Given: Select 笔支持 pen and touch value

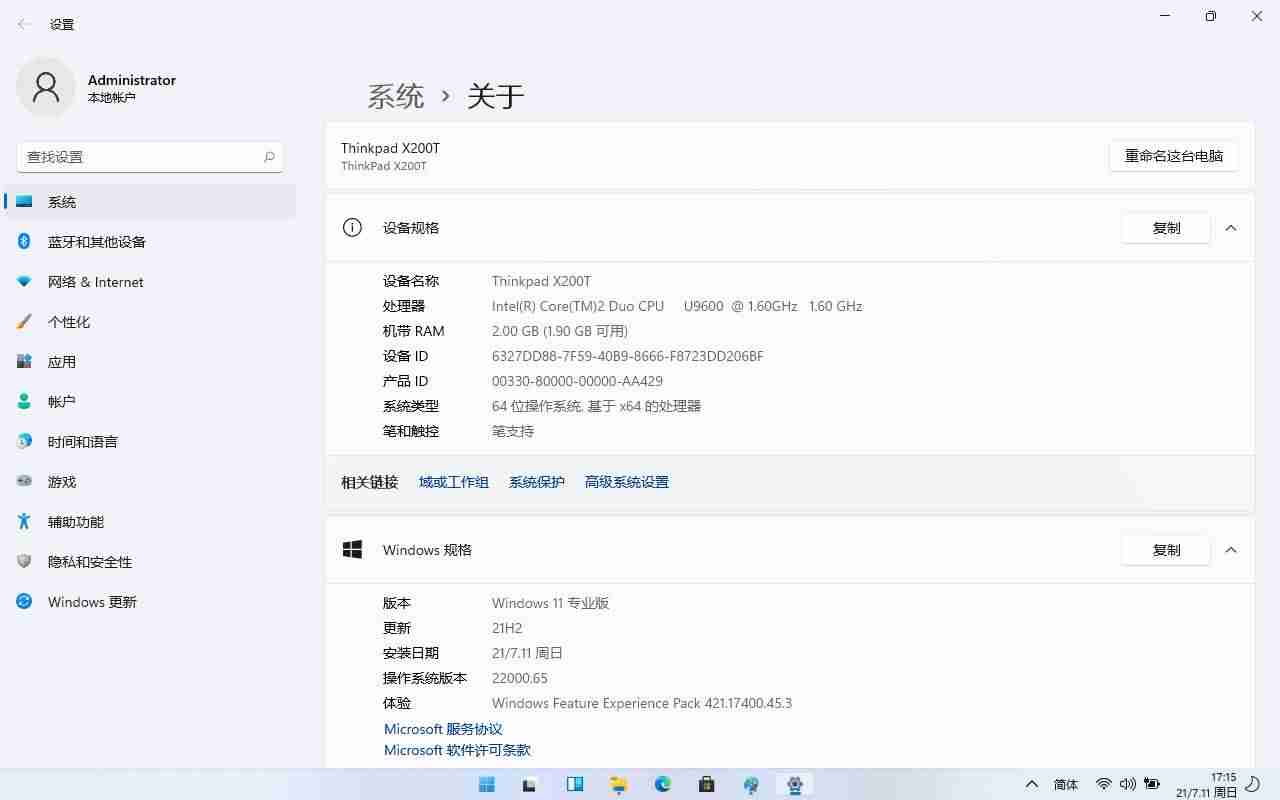Looking at the screenshot, I should [513, 431].
